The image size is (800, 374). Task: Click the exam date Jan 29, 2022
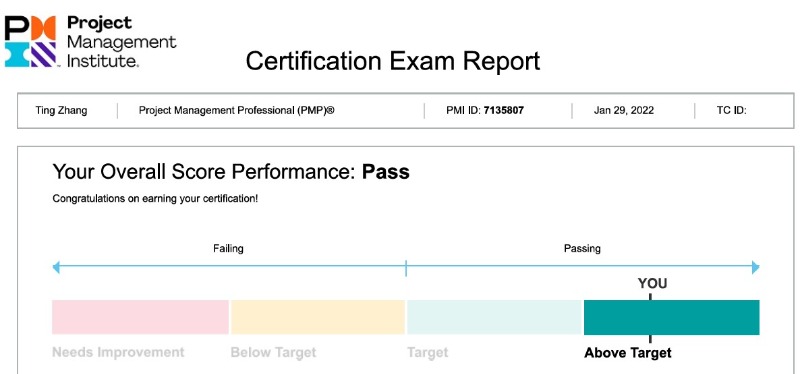[x=623, y=110]
